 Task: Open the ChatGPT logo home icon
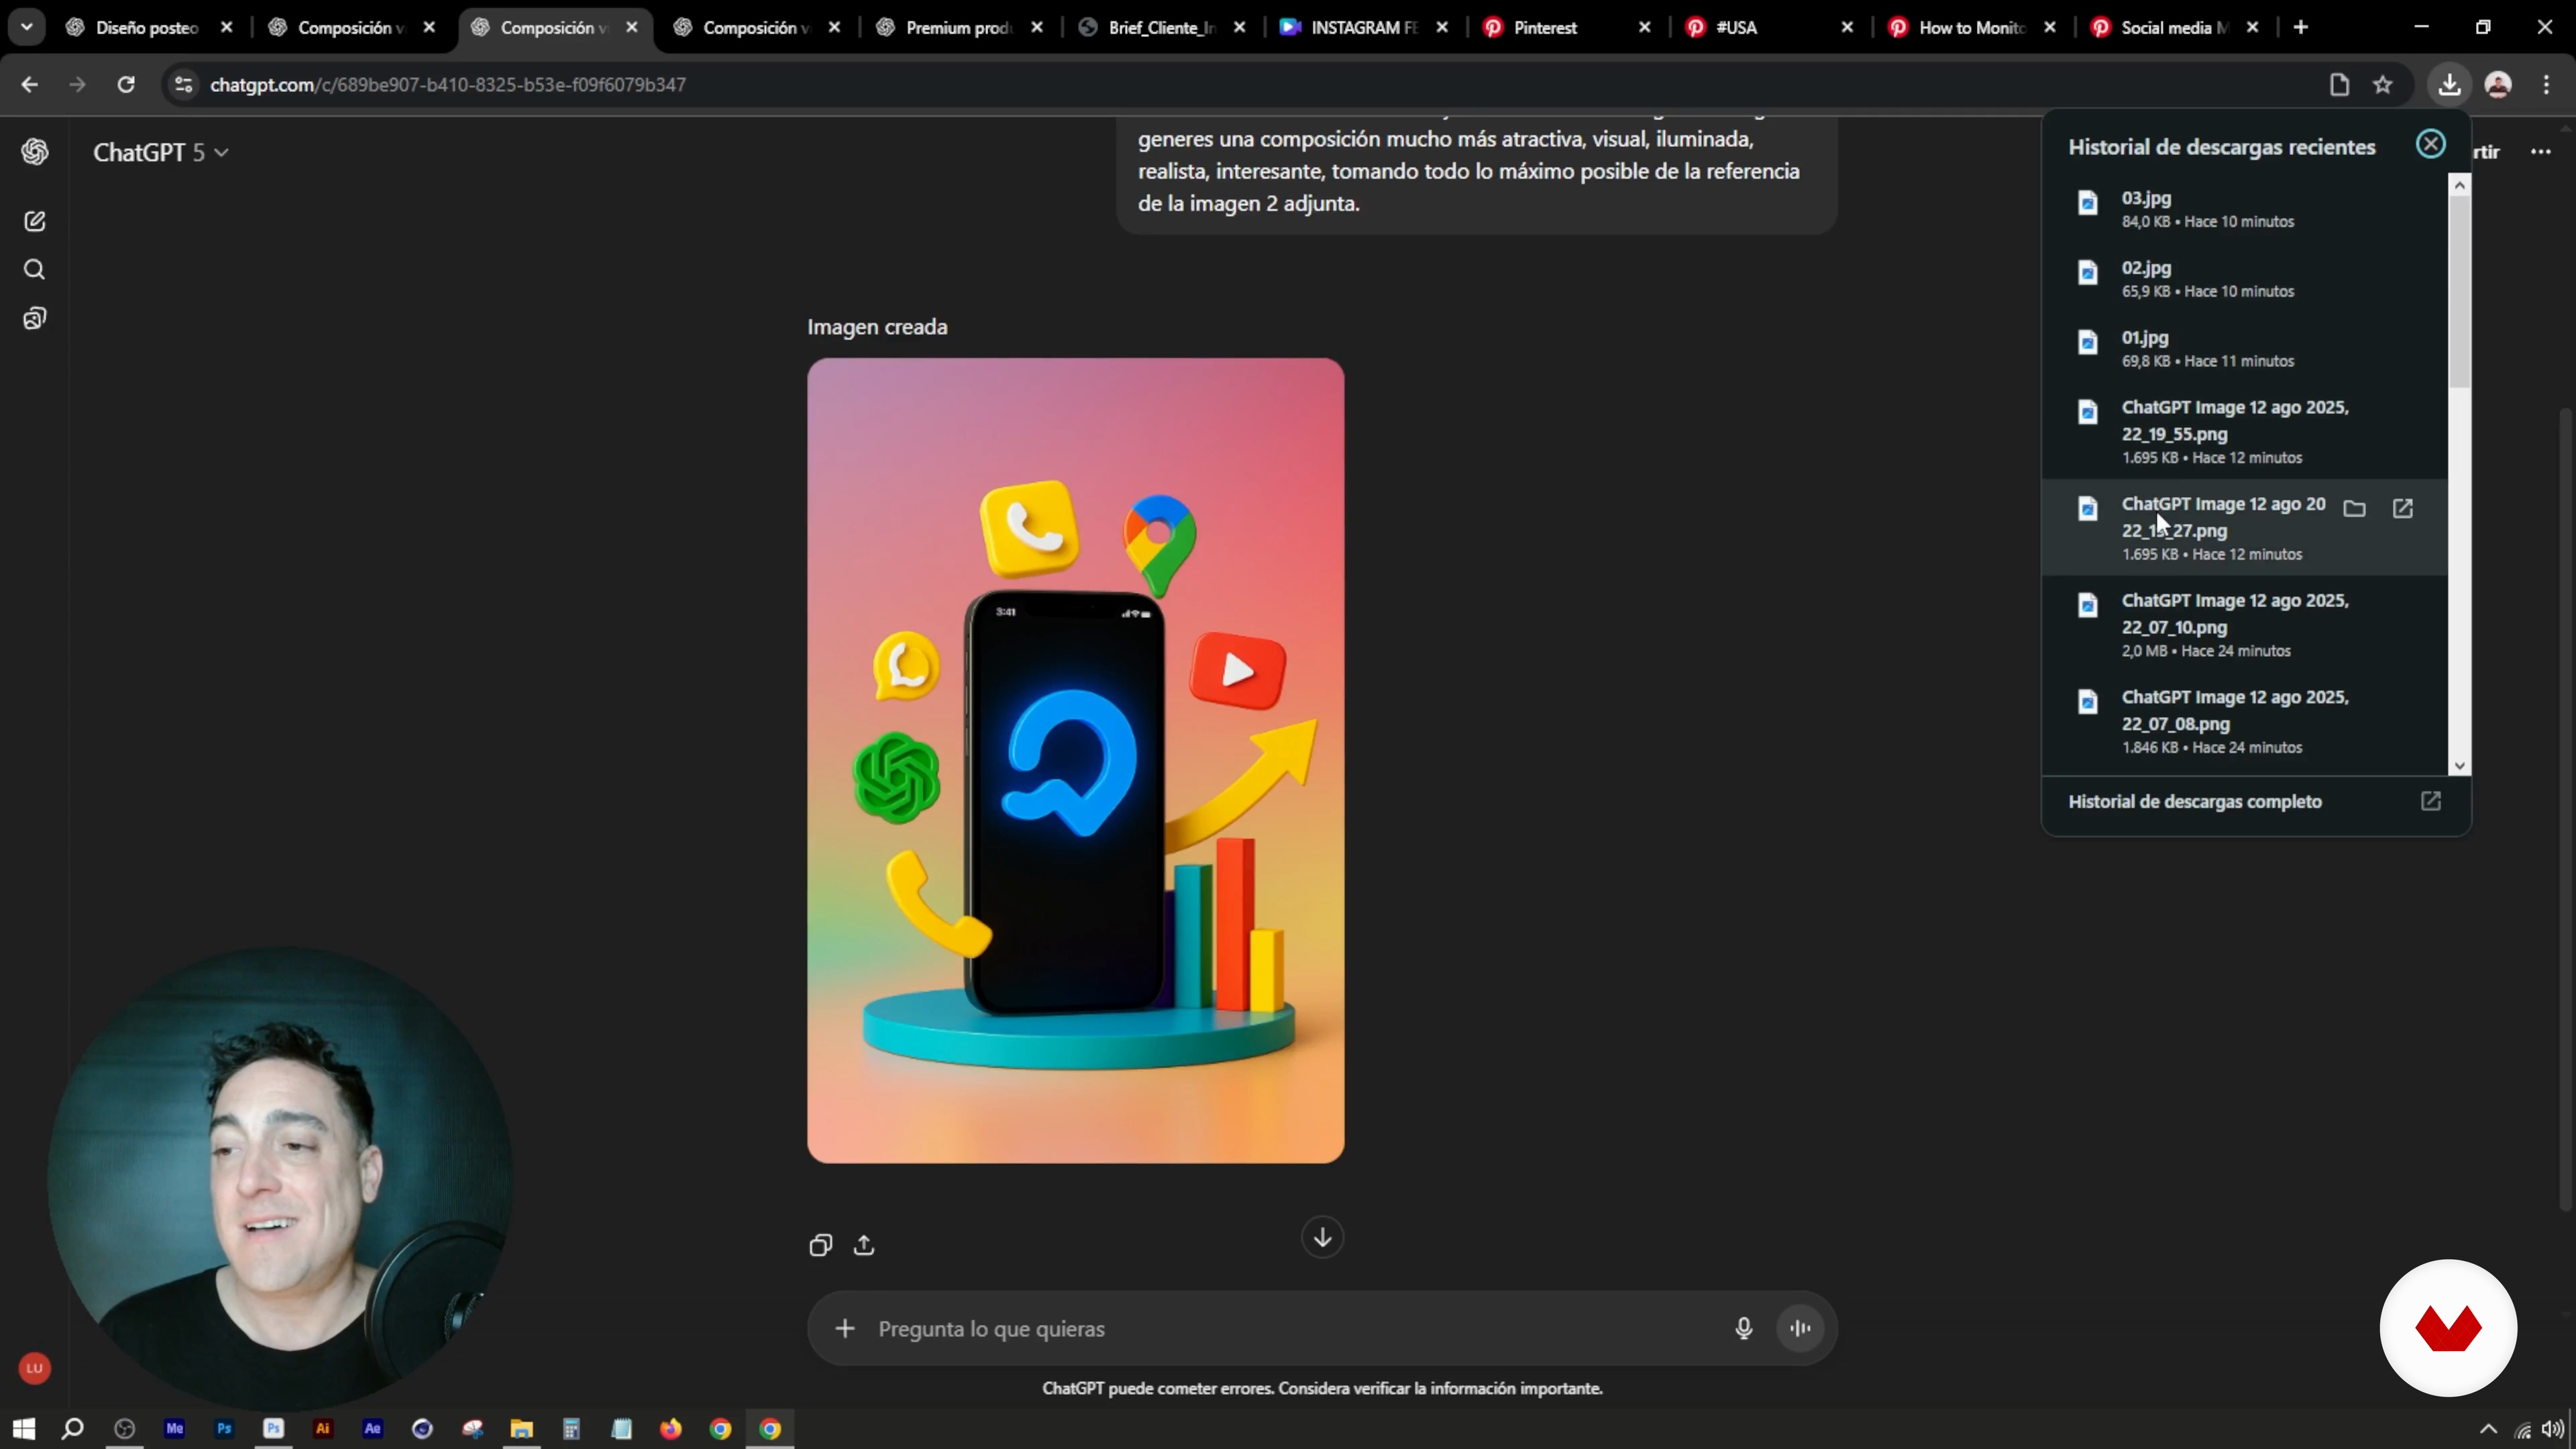[x=36, y=152]
